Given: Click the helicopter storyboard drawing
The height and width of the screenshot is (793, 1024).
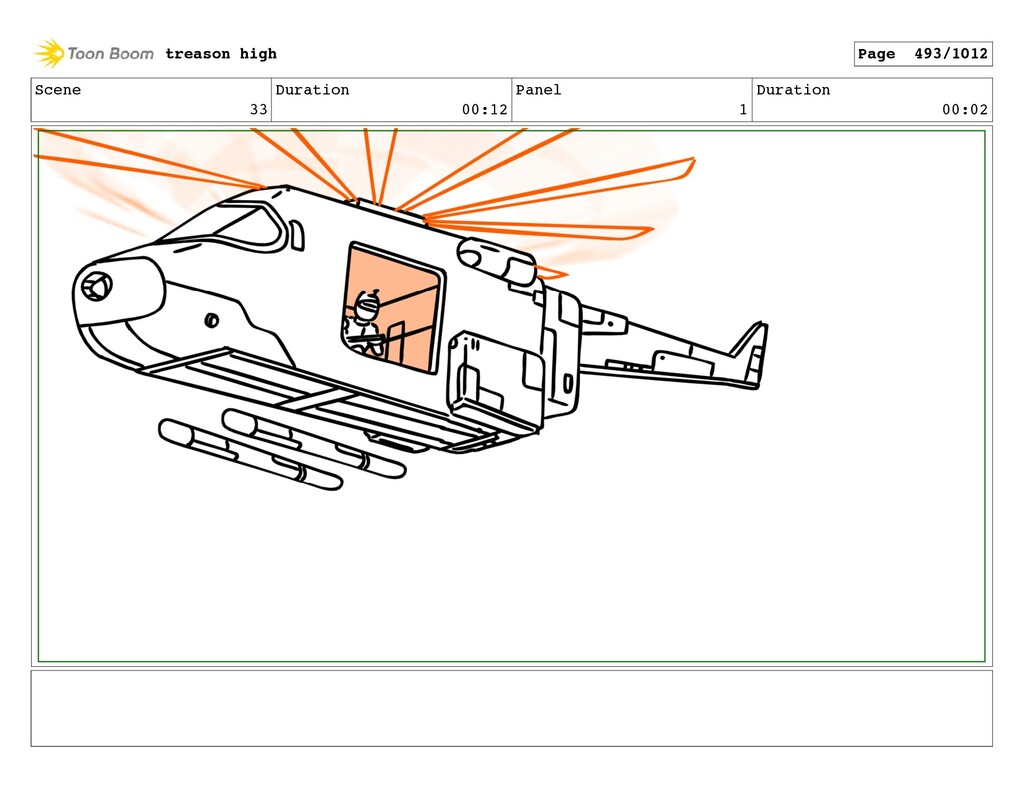Looking at the screenshot, I should 418,307.
